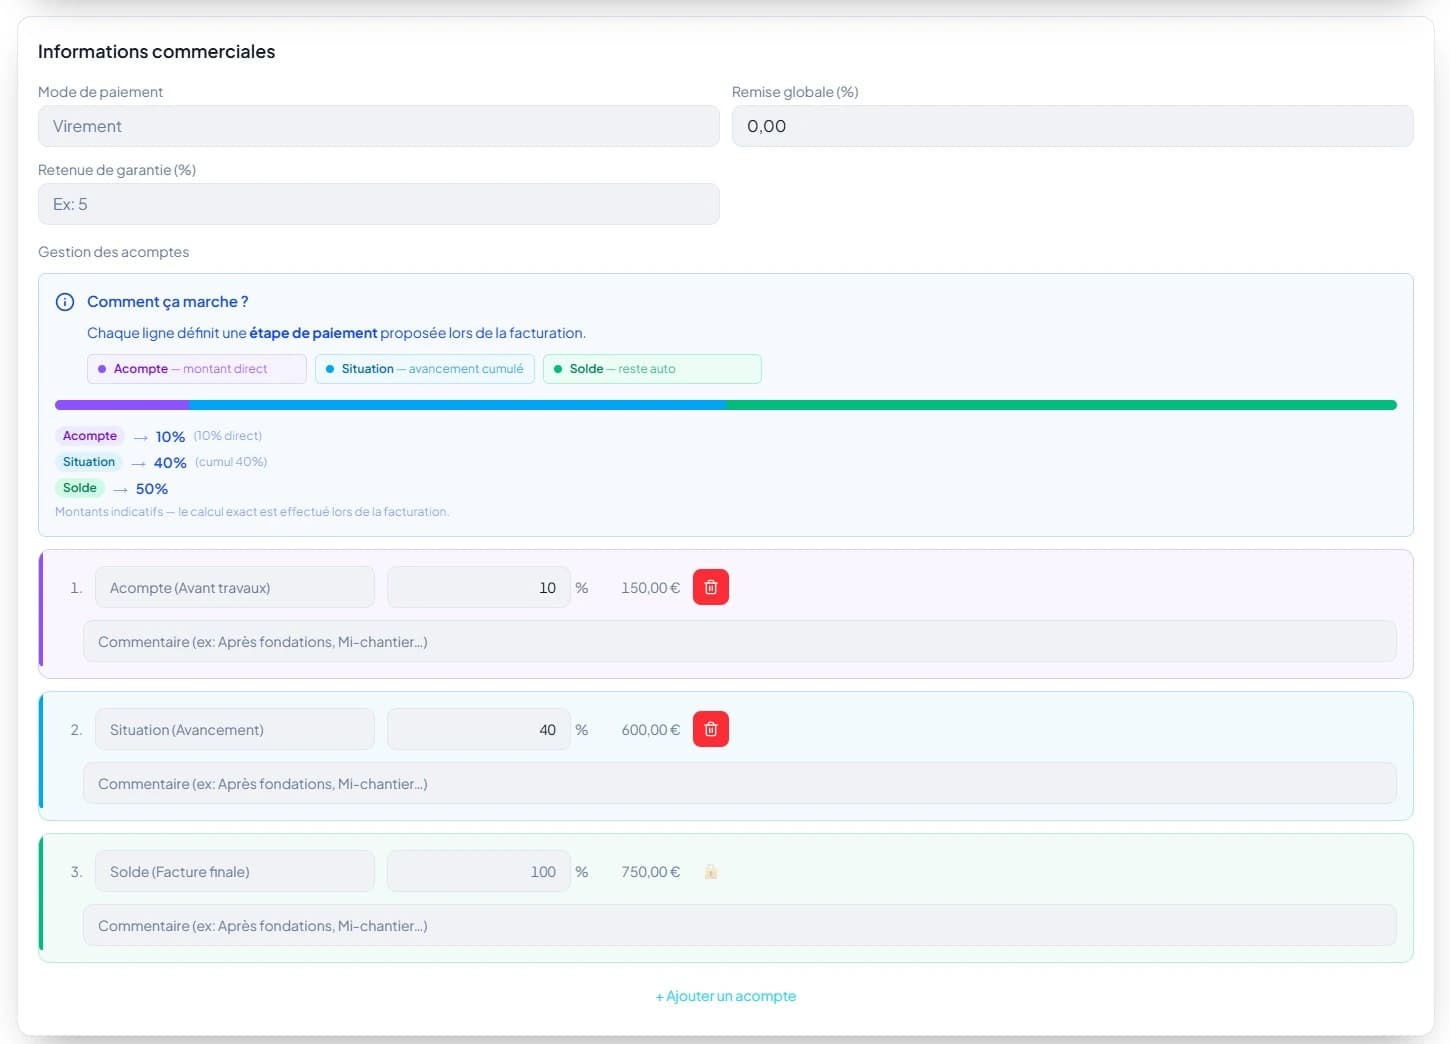The width and height of the screenshot is (1450, 1044).
Task: Click the Situation legend chip
Action: click(x=424, y=369)
